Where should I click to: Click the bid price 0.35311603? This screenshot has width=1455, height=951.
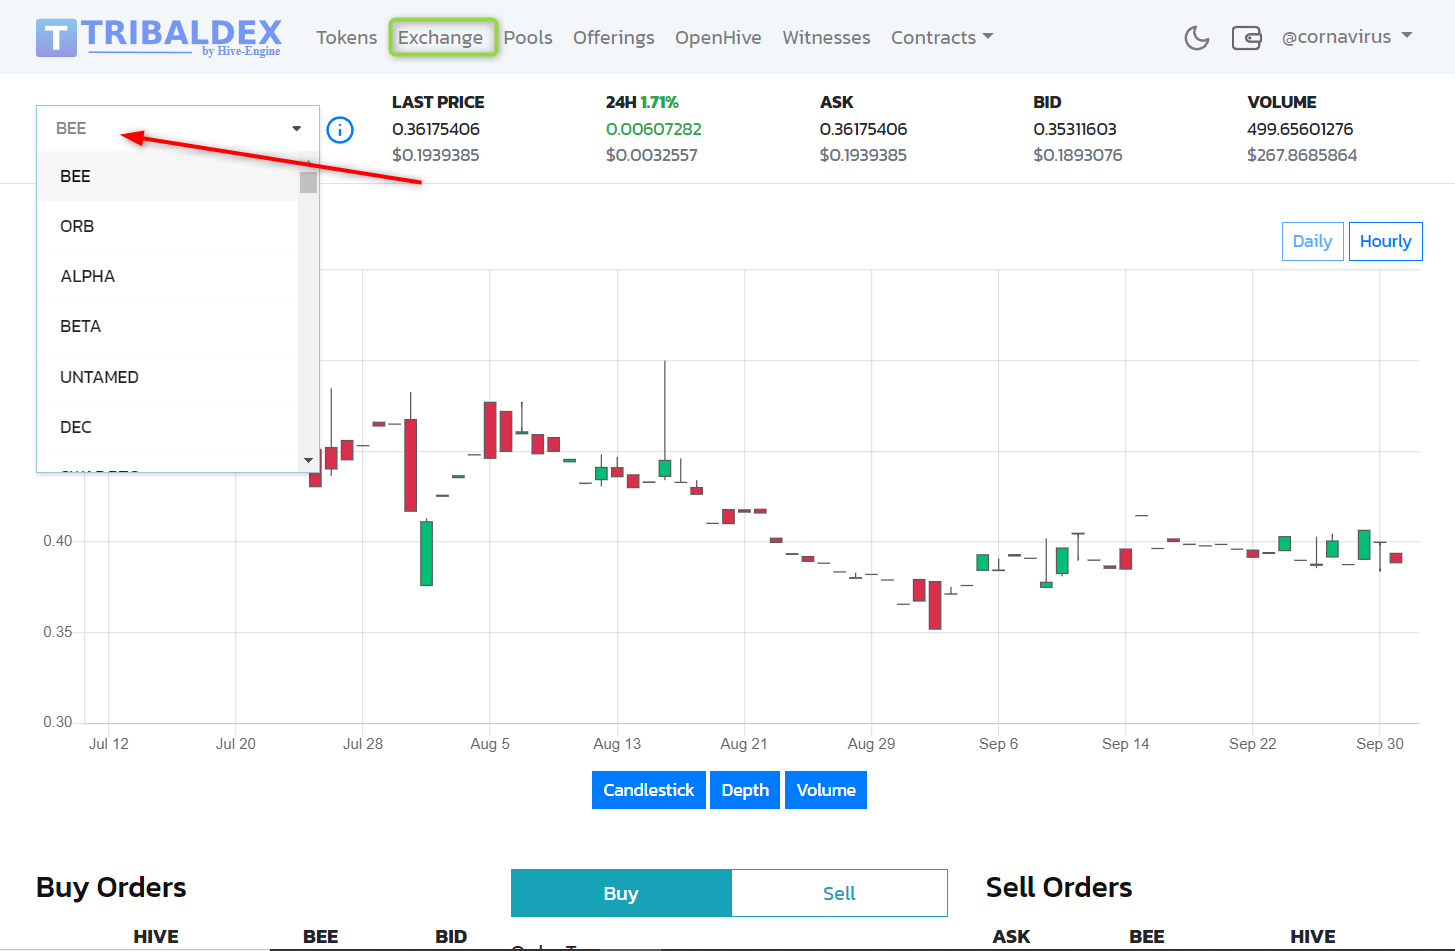click(x=1075, y=129)
